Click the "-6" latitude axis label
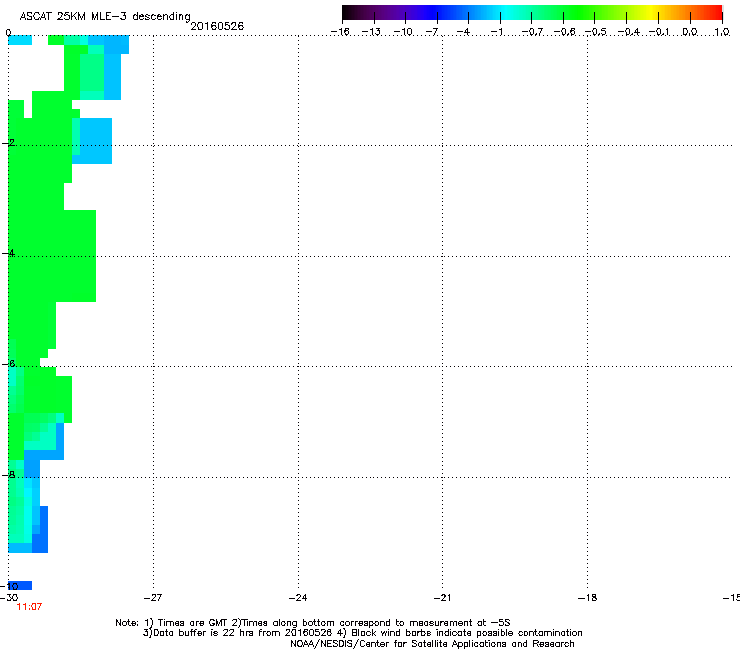This screenshot has height=650, width=740. pyautogui.click(x=8, y=364)
